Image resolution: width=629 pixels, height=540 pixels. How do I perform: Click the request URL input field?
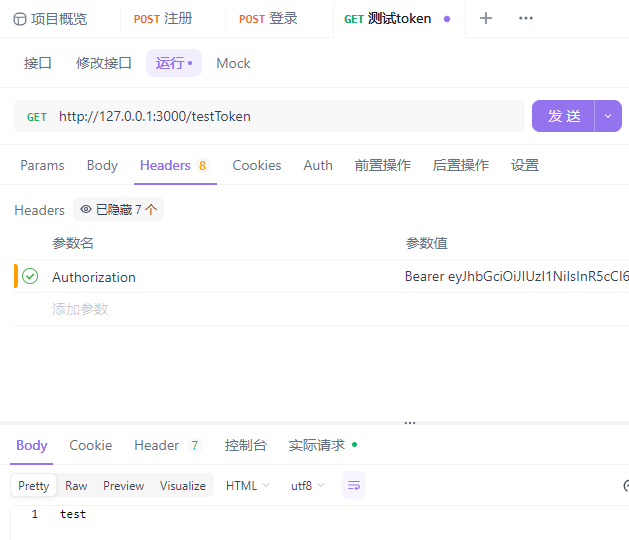click(285, 116)
